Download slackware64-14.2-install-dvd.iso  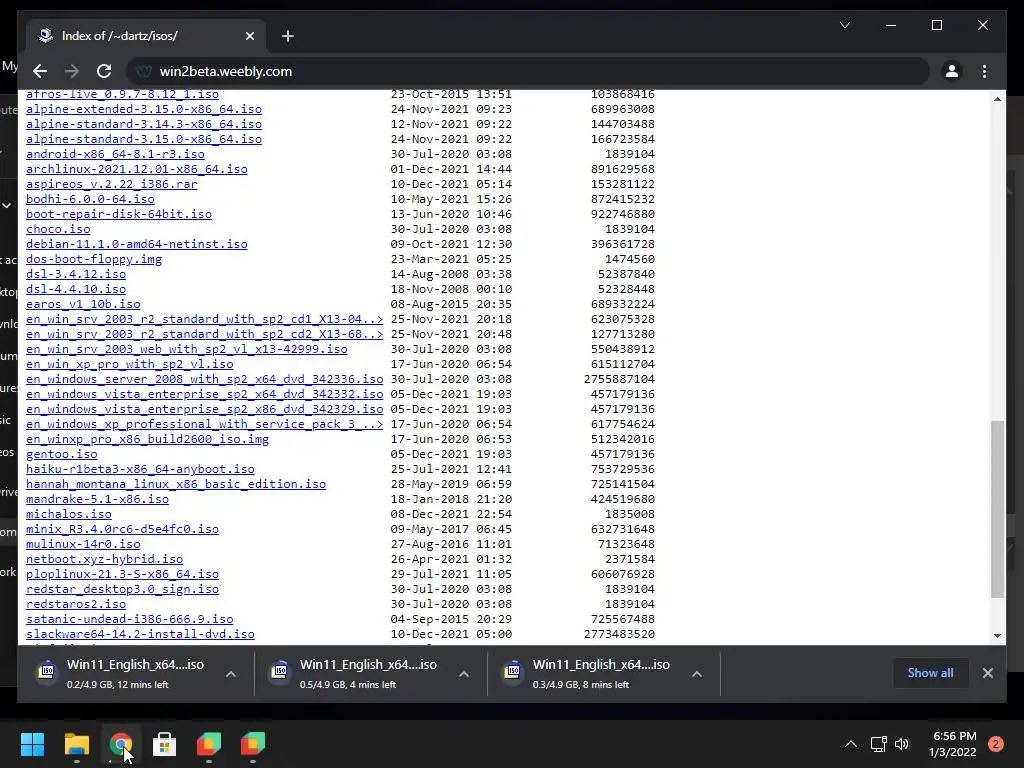(x=140, y=635)
